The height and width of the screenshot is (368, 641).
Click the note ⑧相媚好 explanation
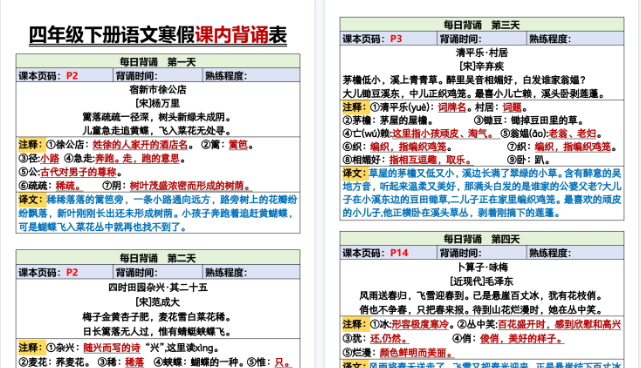[407, 159]
